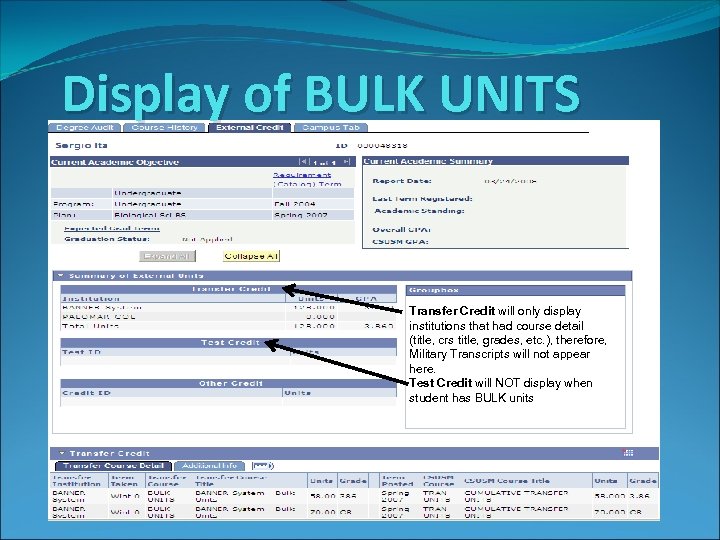
Task: Go to the first Academic Objective record
Action: coord(303,161)
